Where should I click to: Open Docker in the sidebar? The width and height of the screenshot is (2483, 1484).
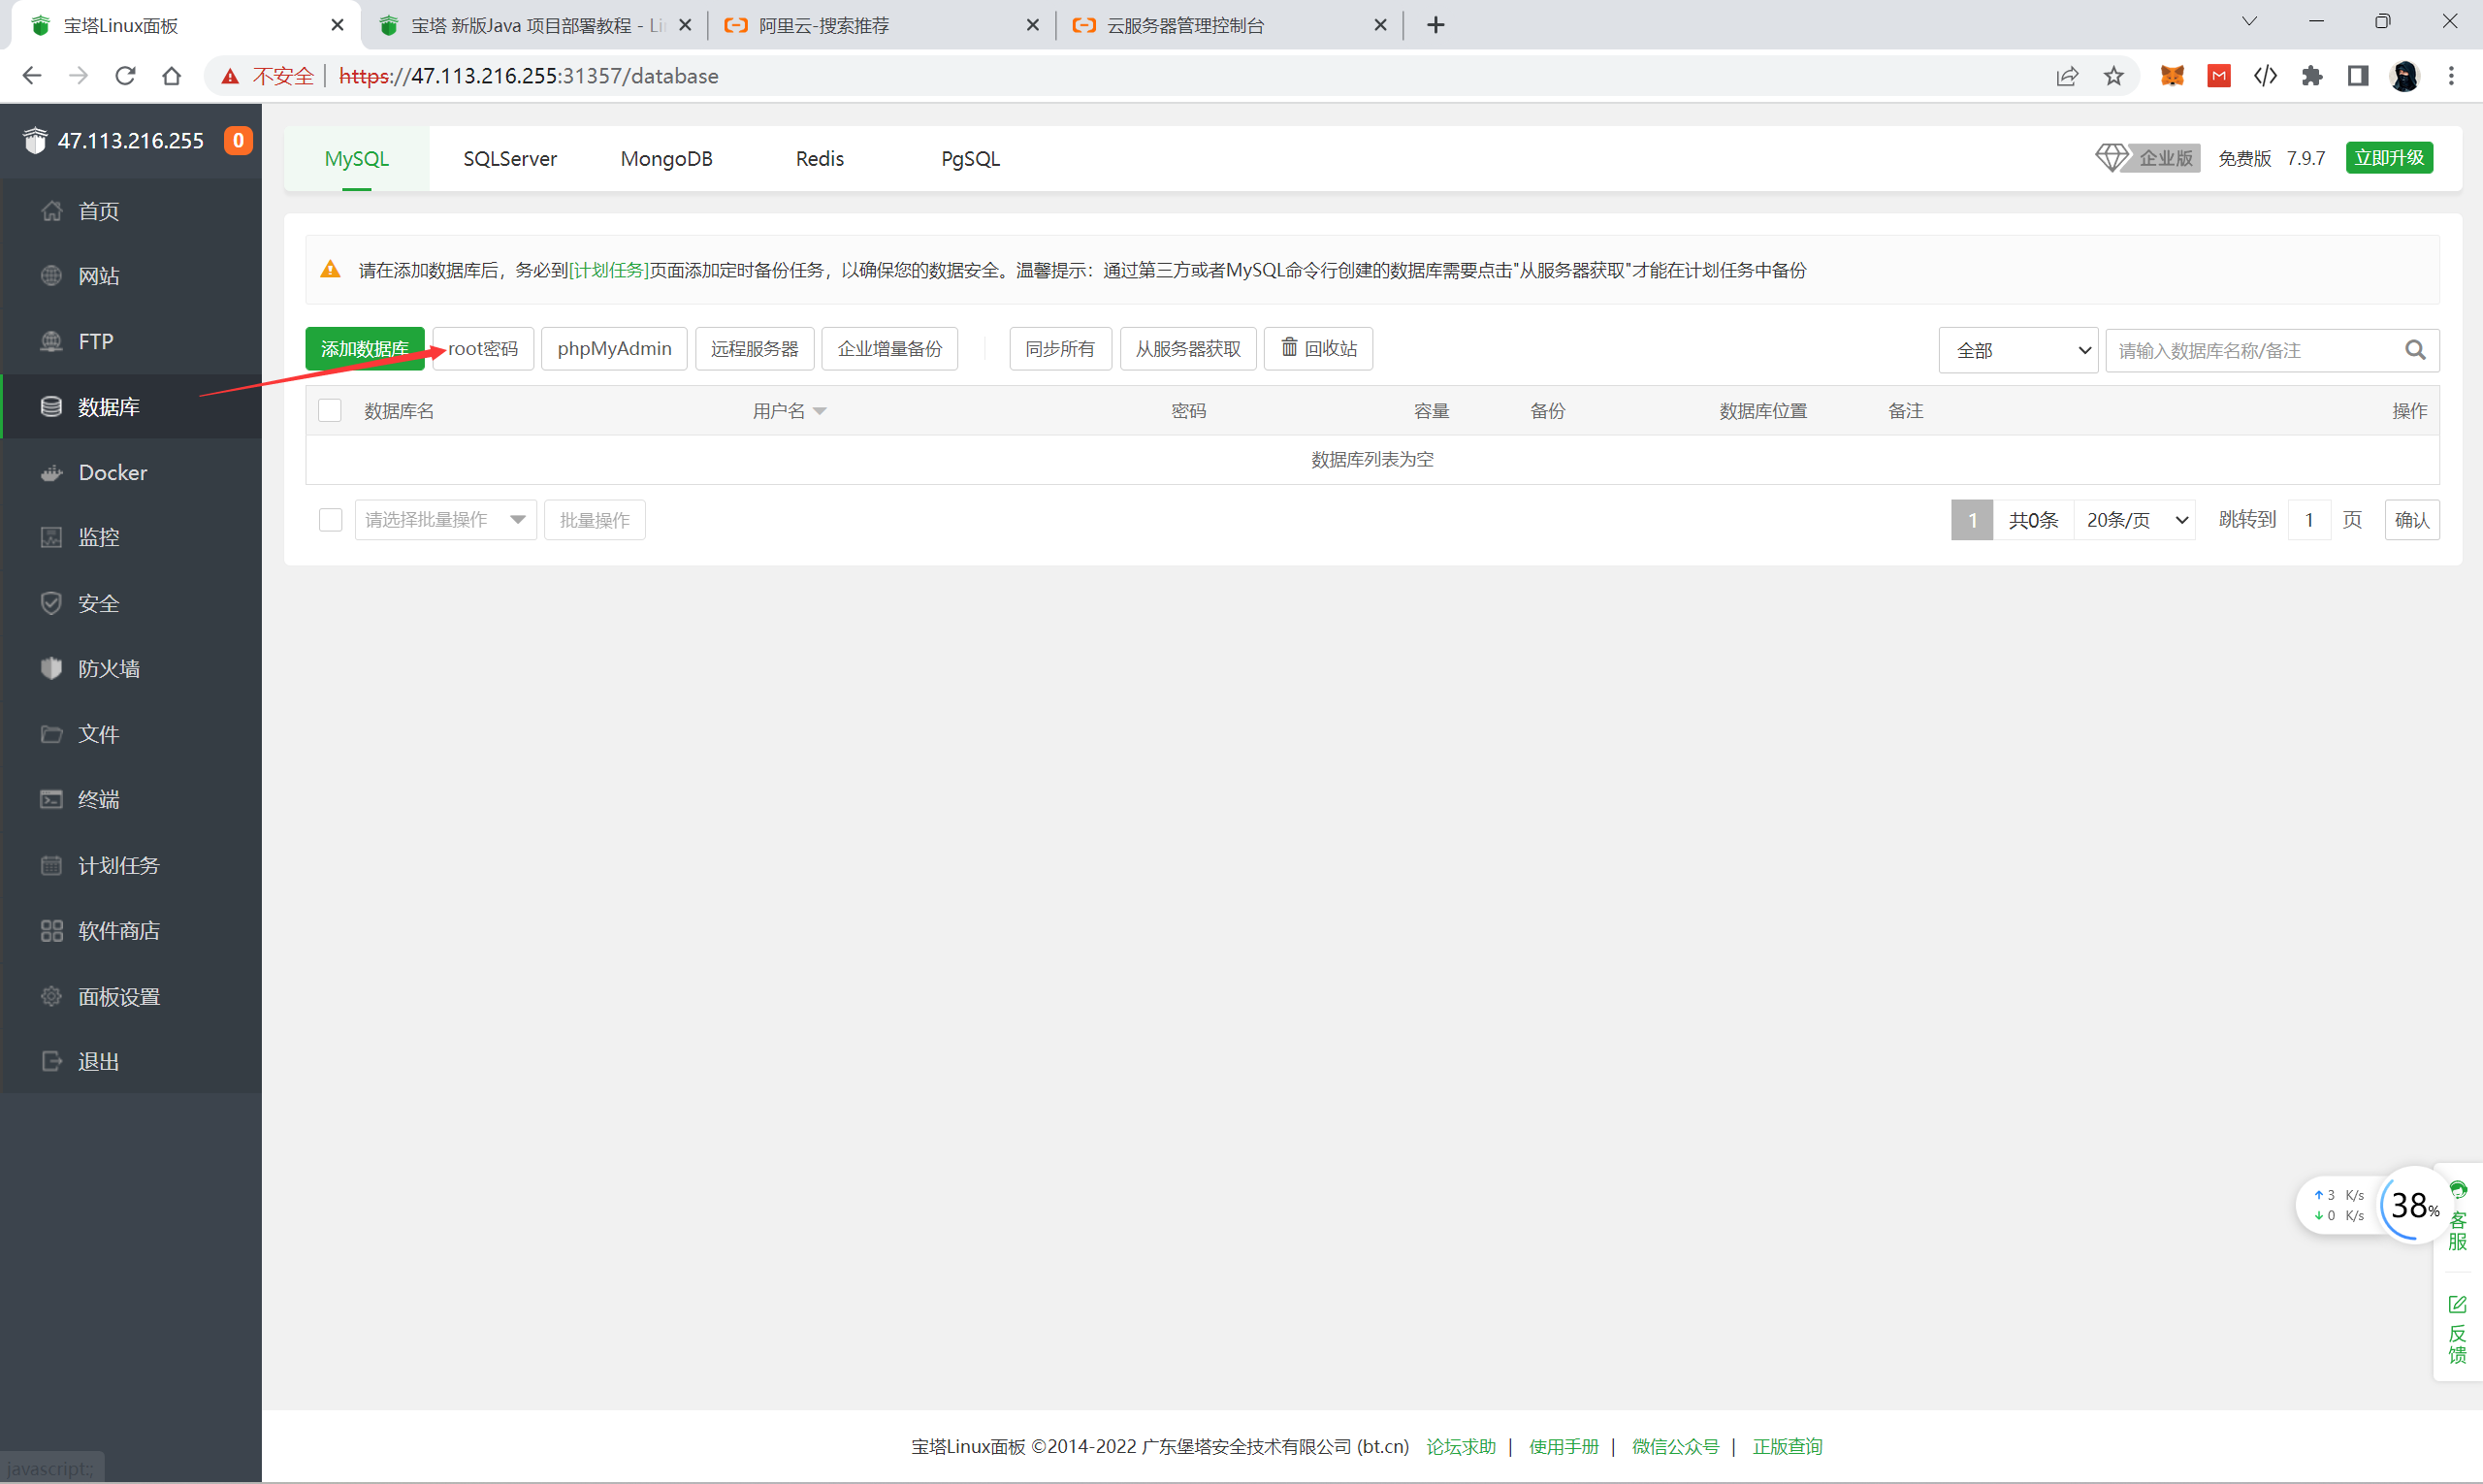(112, 472)
